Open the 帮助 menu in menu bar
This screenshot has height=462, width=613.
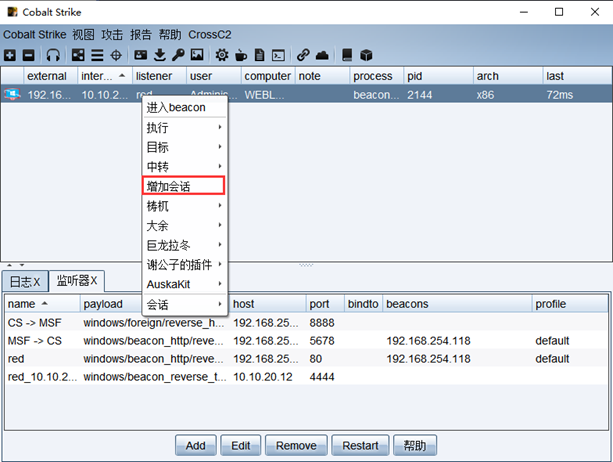pyautogui.click(x=170, y=35)
